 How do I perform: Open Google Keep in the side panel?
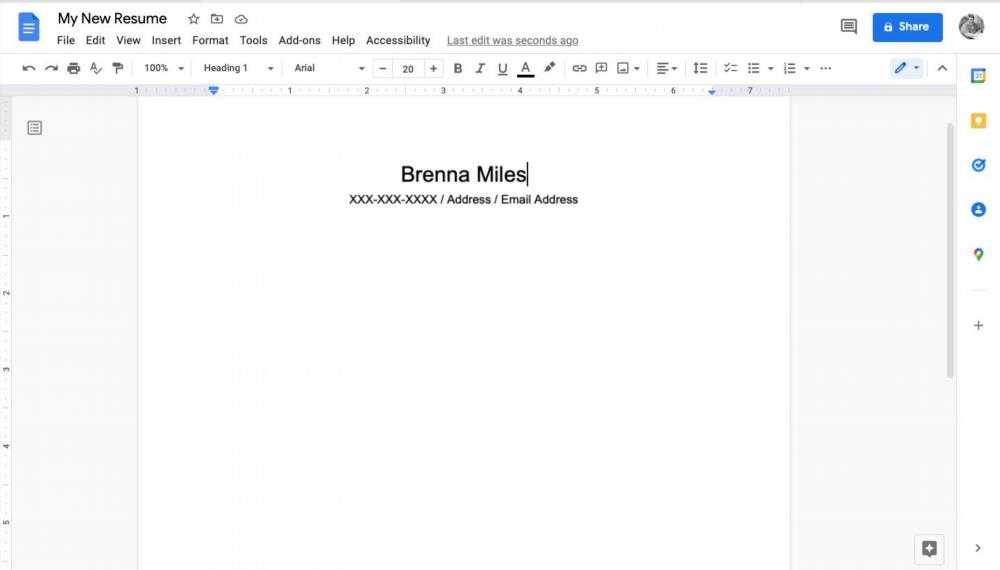978,121
